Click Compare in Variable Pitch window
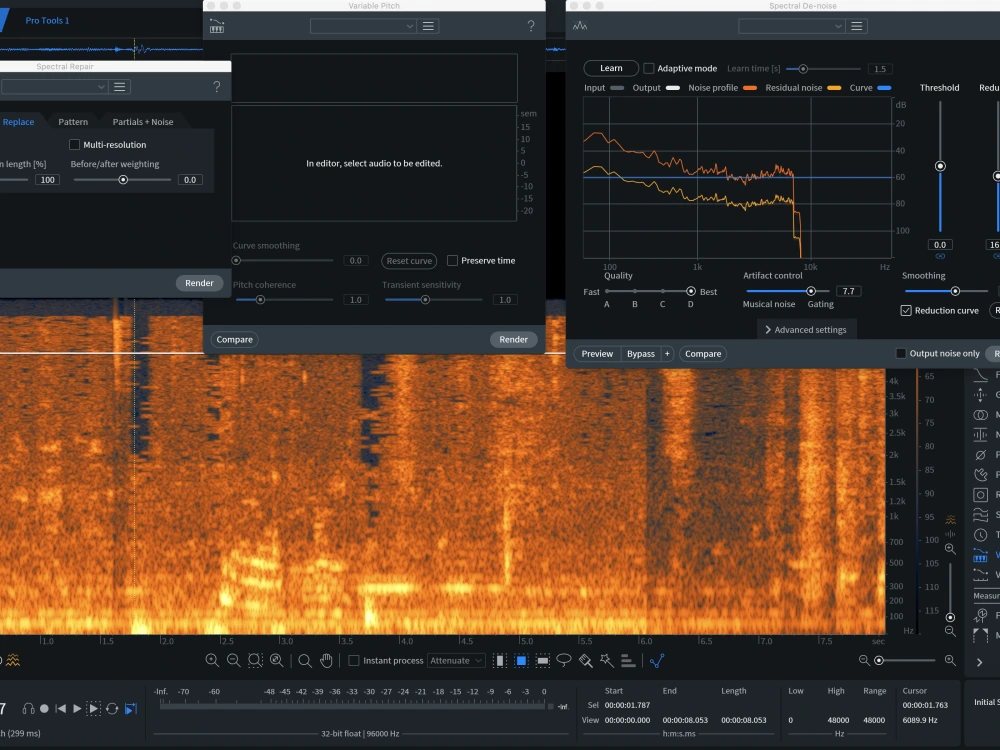This screenshot has height=750, width=1000. (234, 339)
